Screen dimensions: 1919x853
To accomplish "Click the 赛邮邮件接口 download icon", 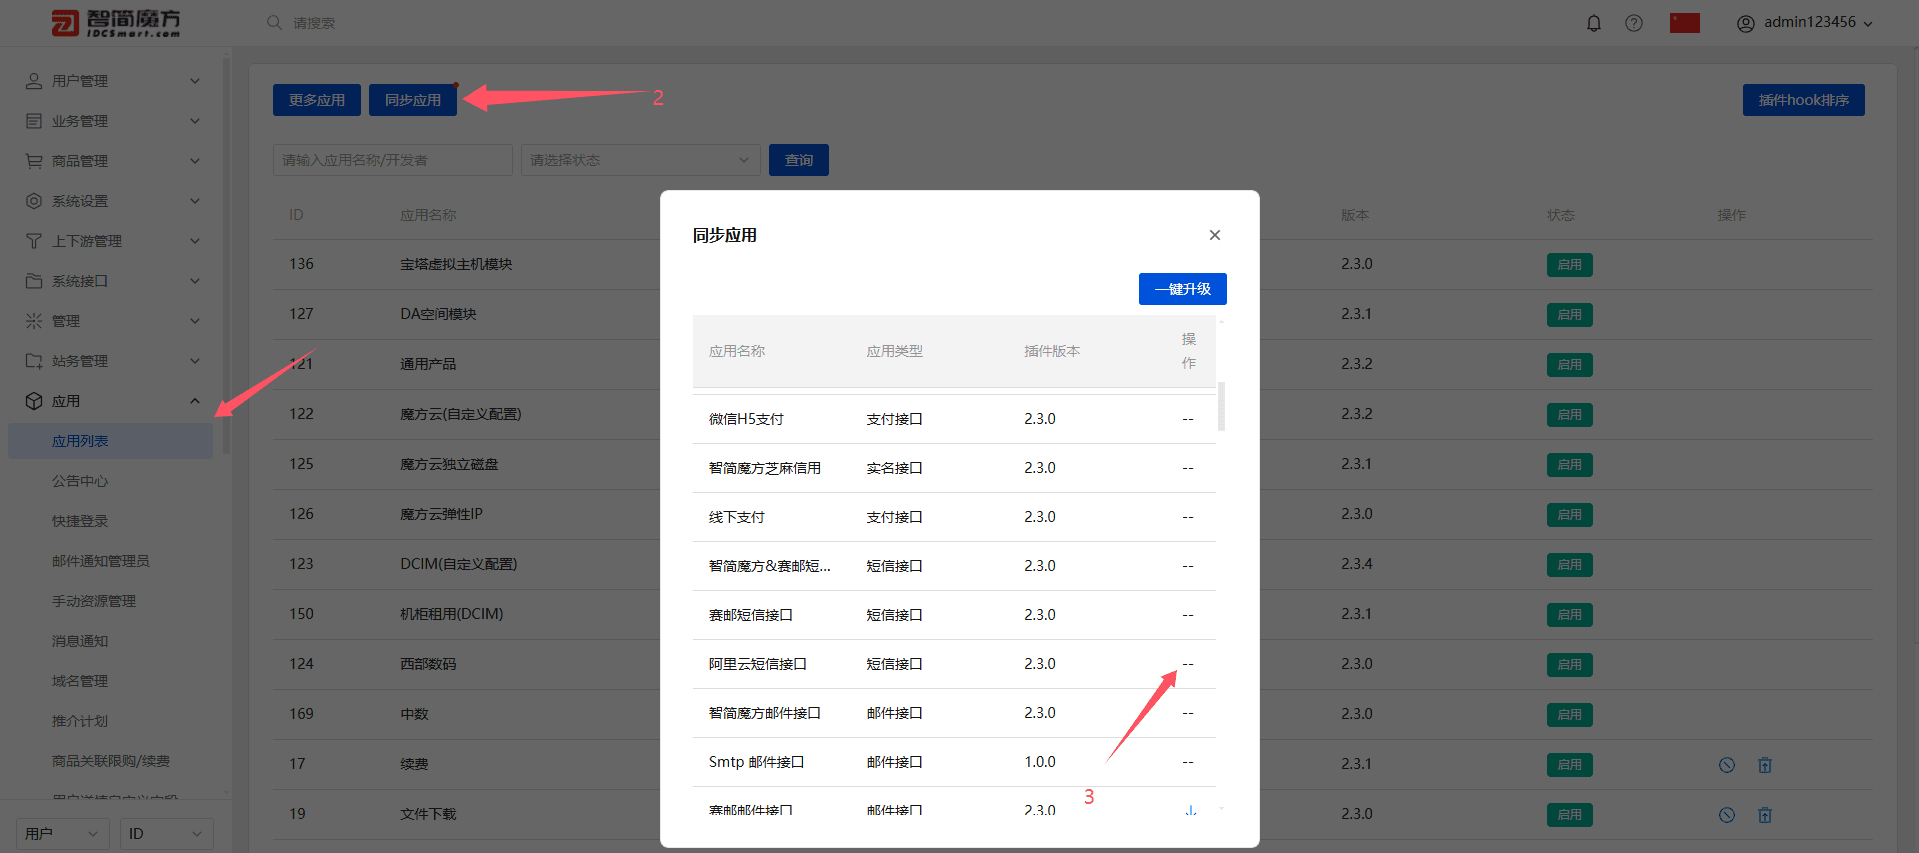I will tap(1190, 810).
